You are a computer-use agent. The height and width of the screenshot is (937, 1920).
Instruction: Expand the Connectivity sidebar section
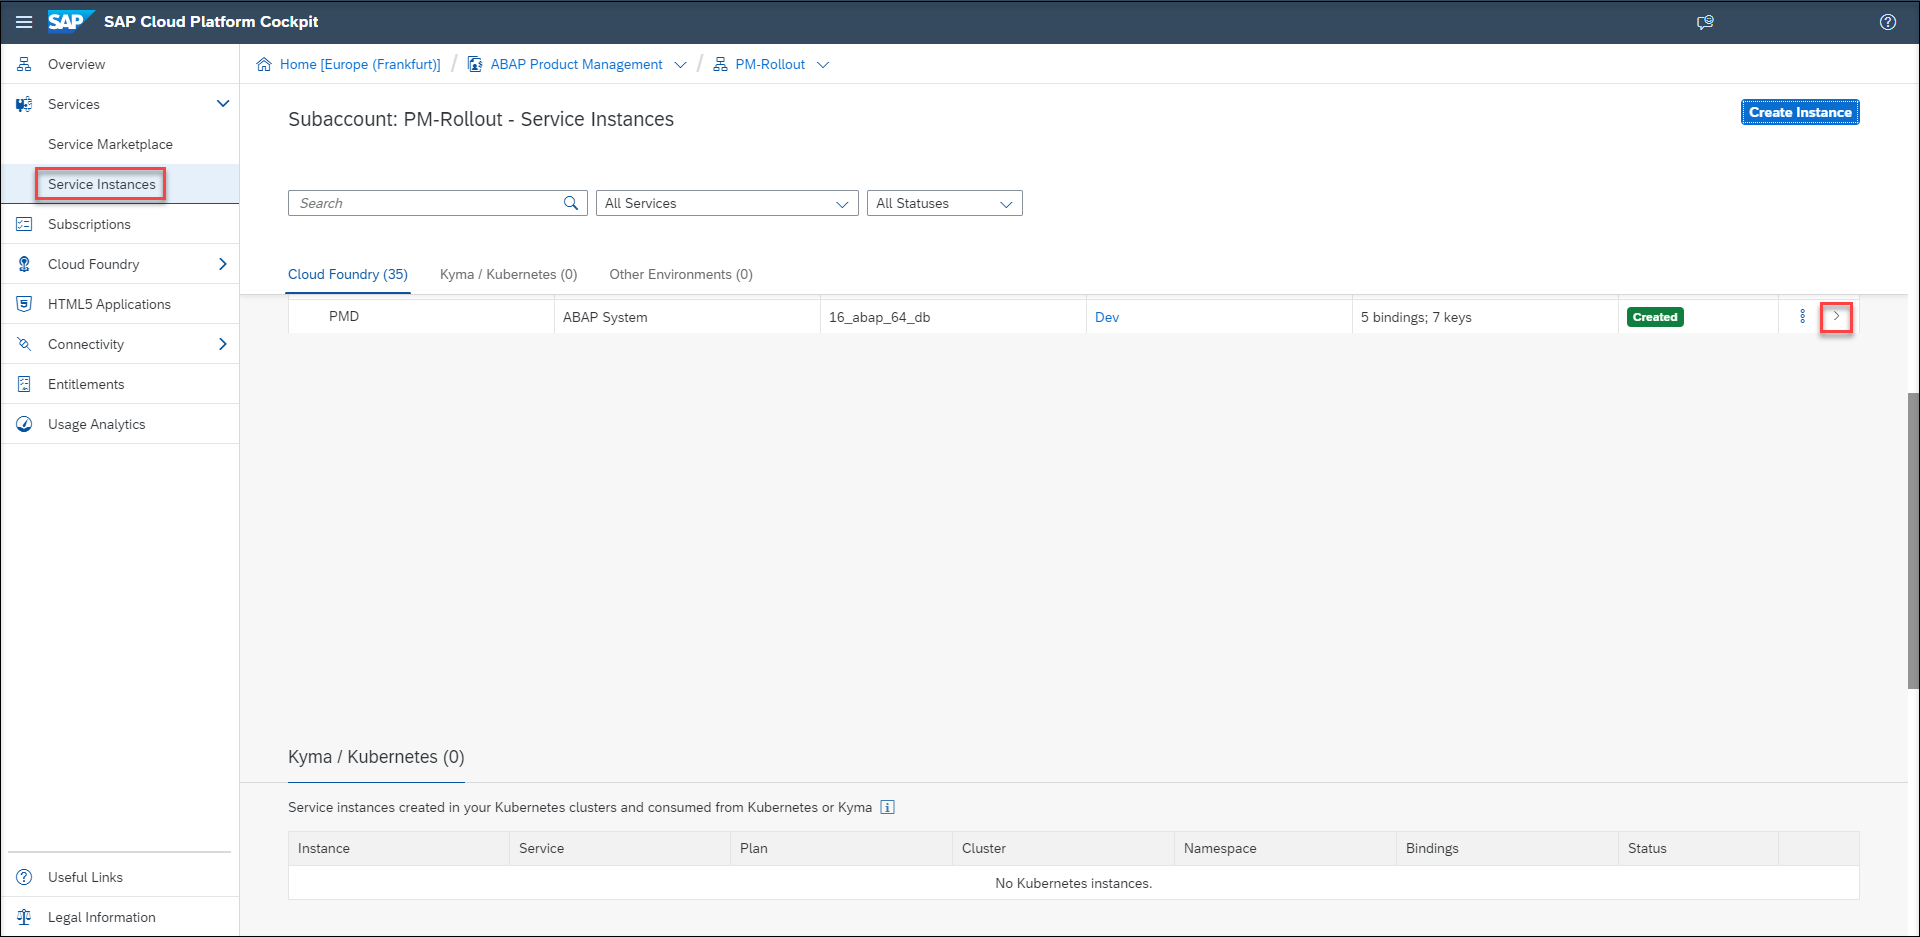click(x=223, y=344)
